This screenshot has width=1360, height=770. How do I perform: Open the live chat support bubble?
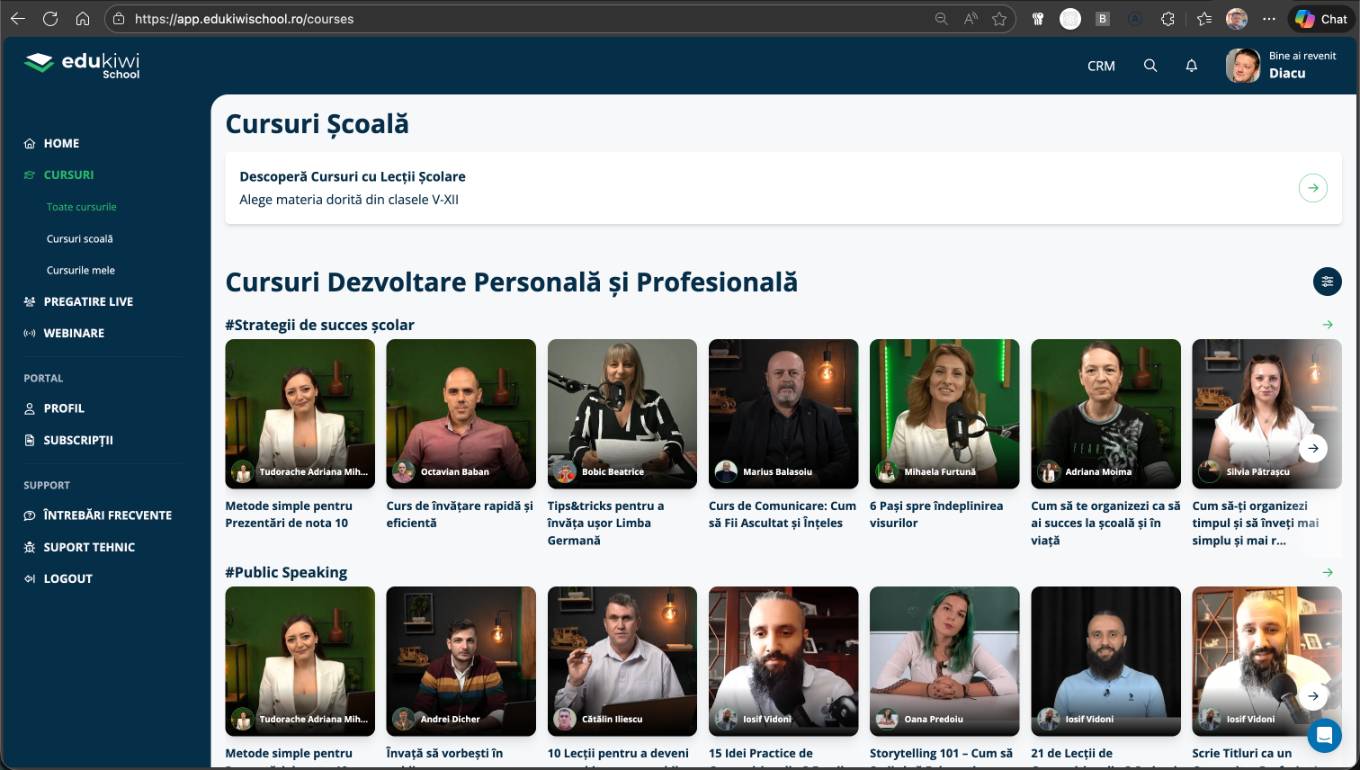coord(1324,735)
